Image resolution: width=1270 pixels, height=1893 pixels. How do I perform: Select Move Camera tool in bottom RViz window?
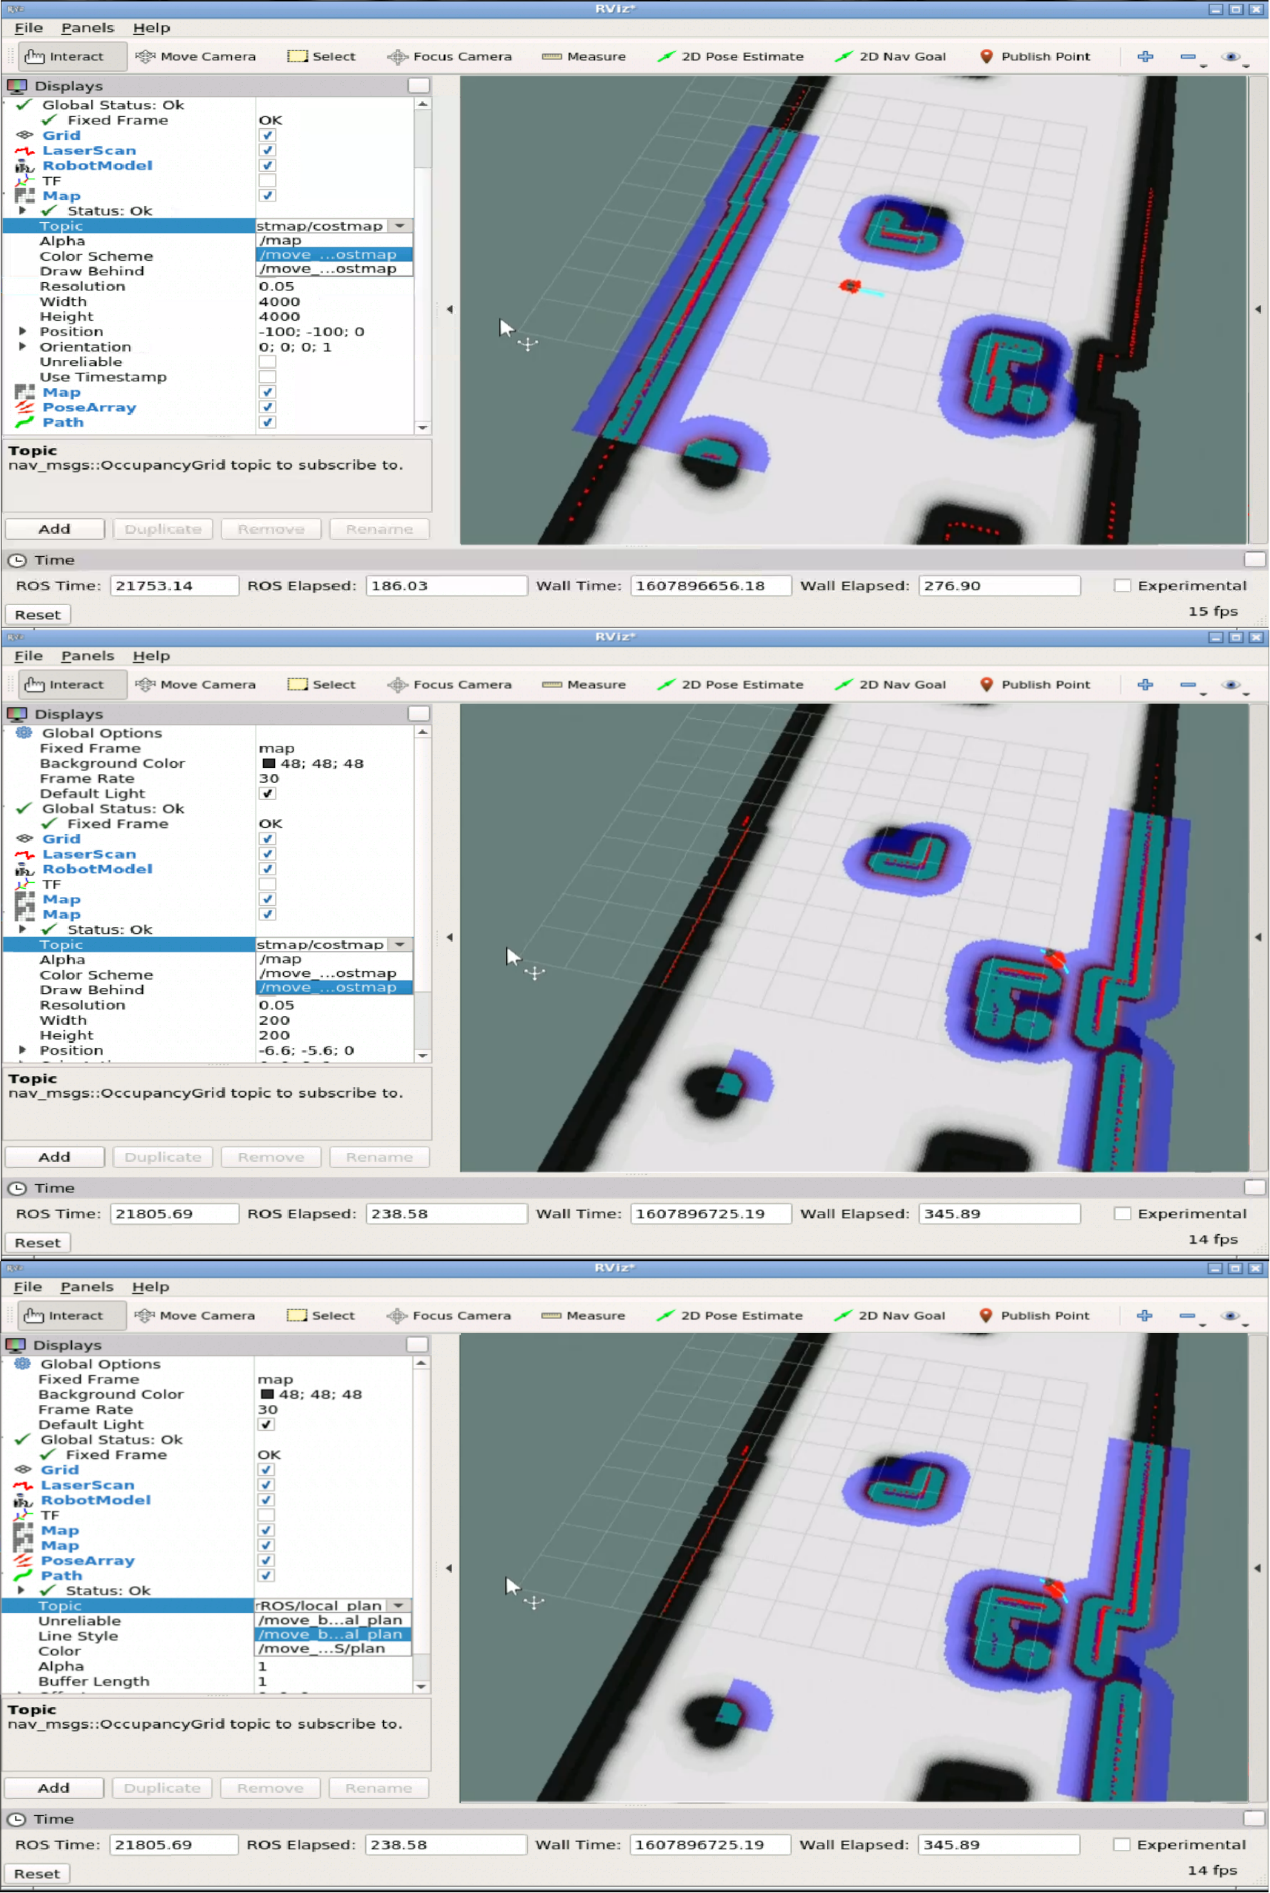point(195,1316)
